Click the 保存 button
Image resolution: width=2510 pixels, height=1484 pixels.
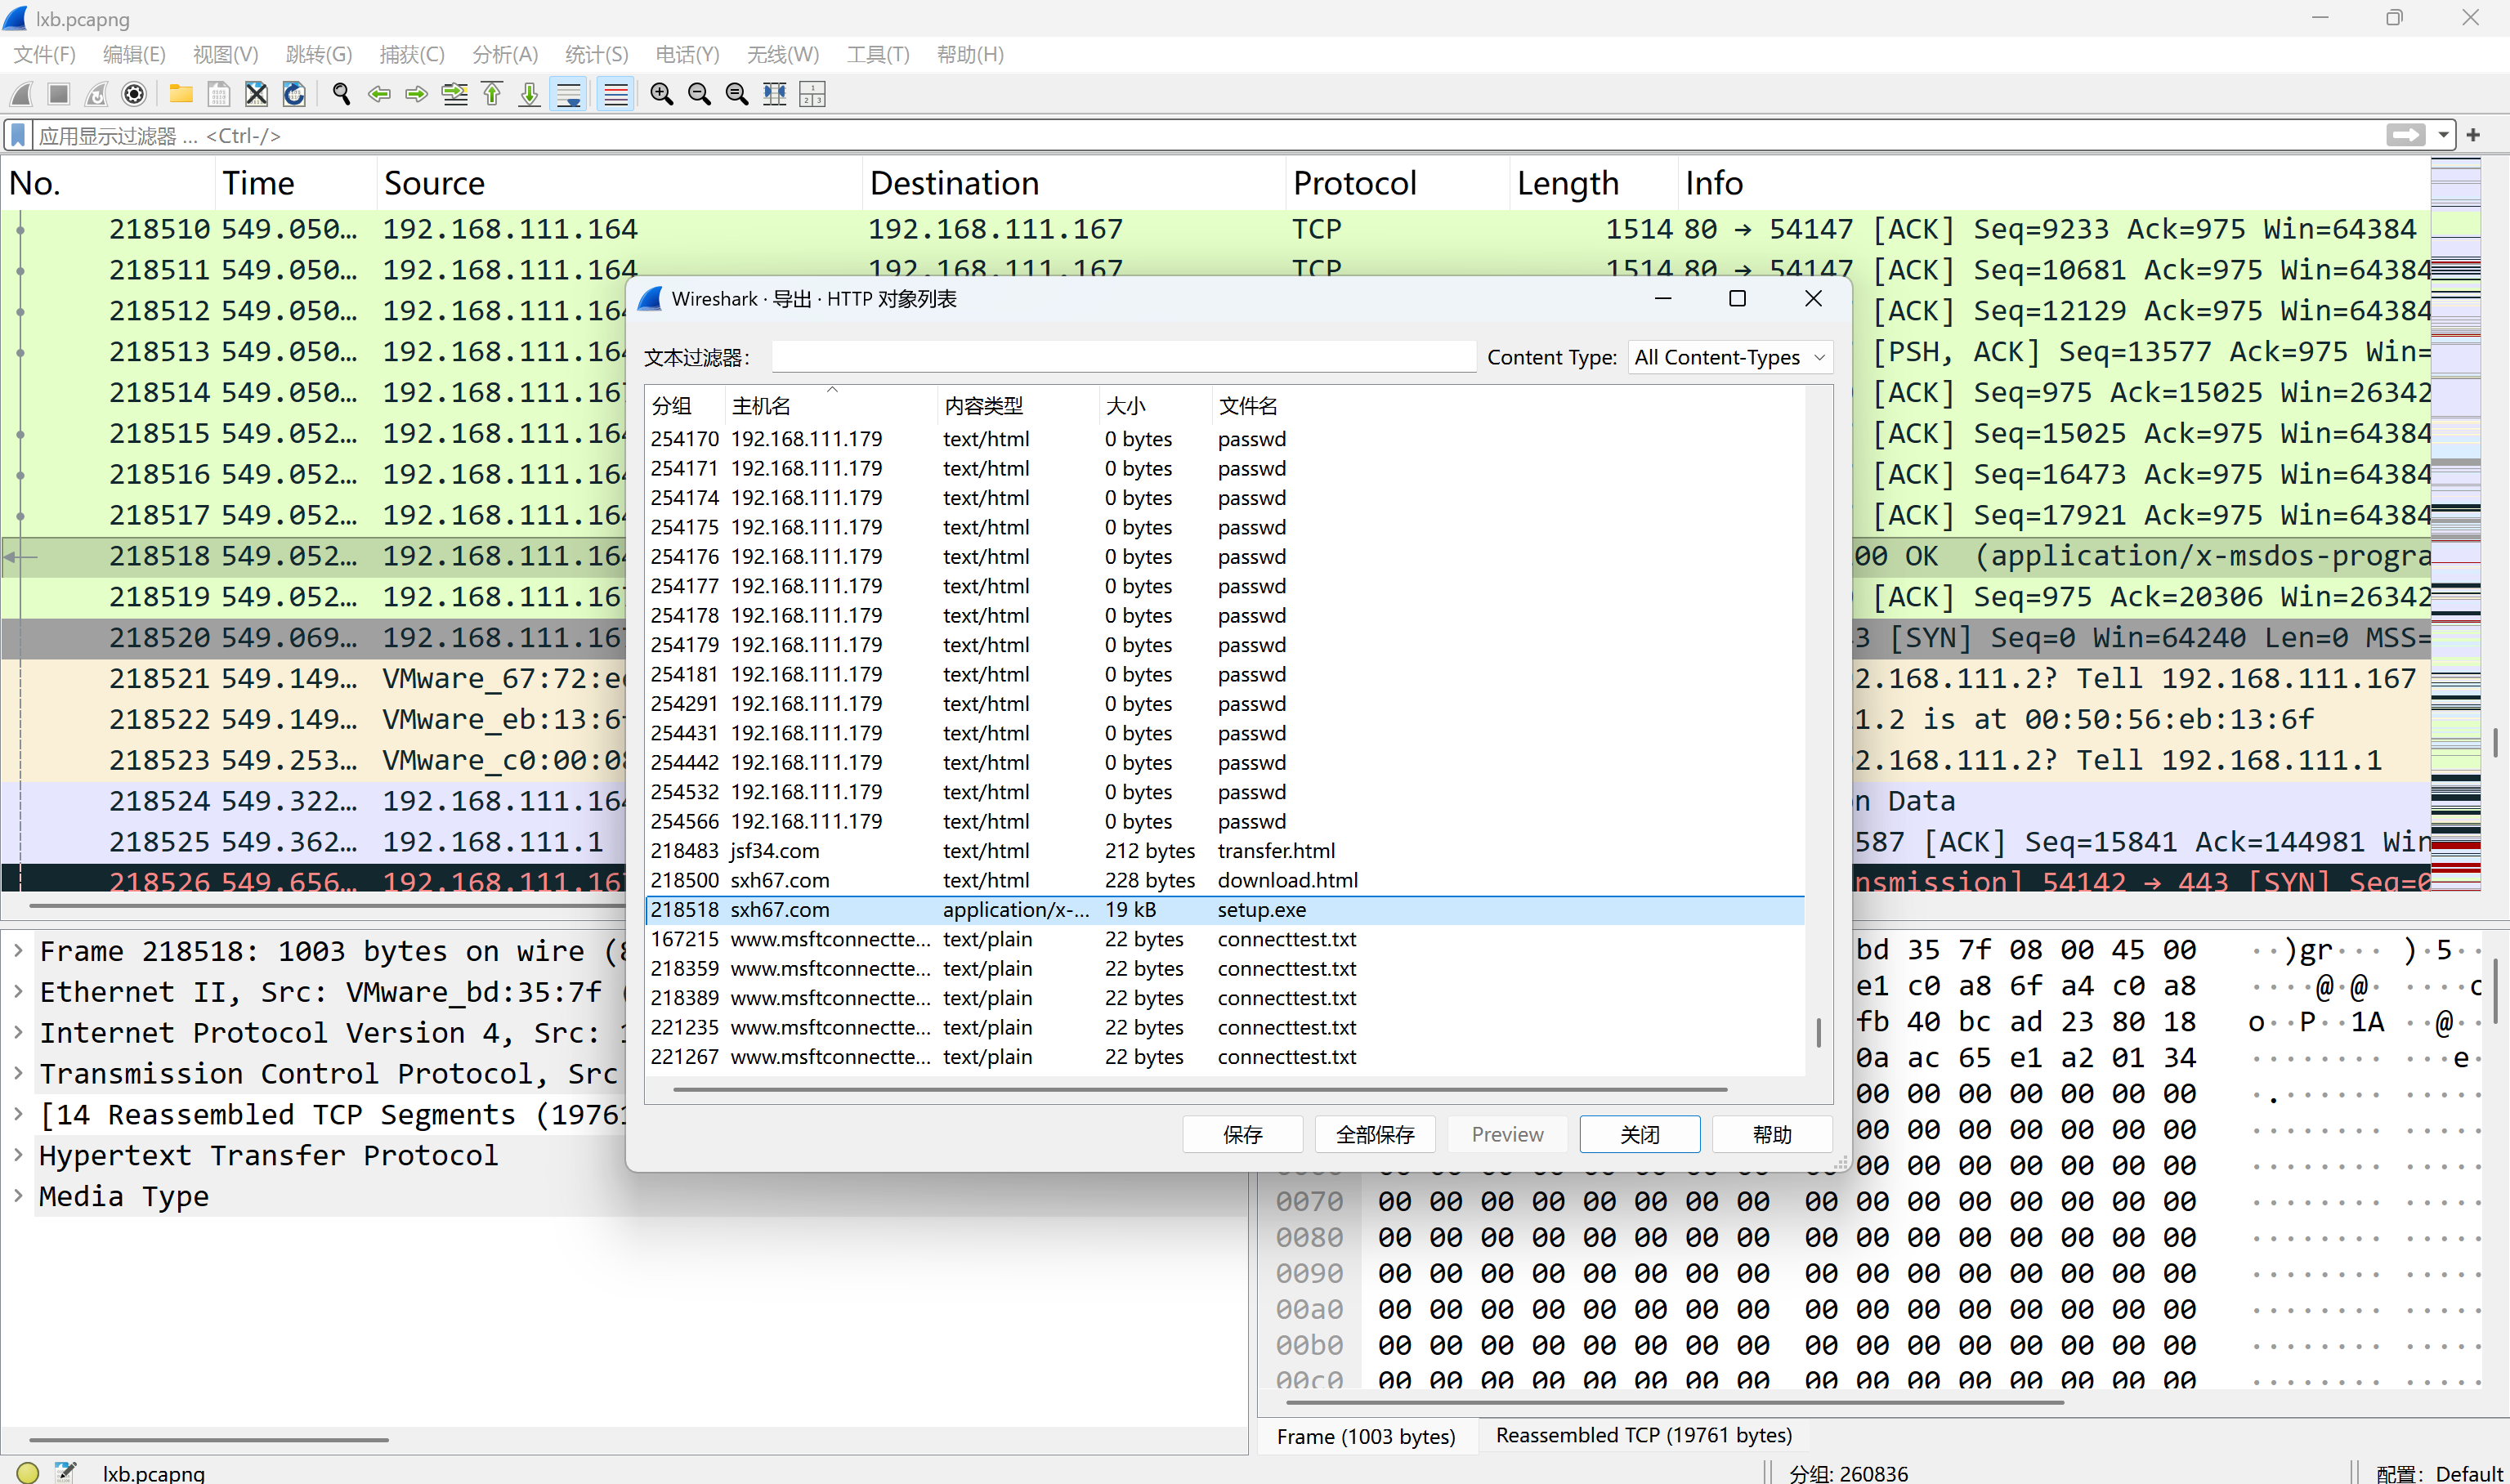click(x=1242, y=1134)
